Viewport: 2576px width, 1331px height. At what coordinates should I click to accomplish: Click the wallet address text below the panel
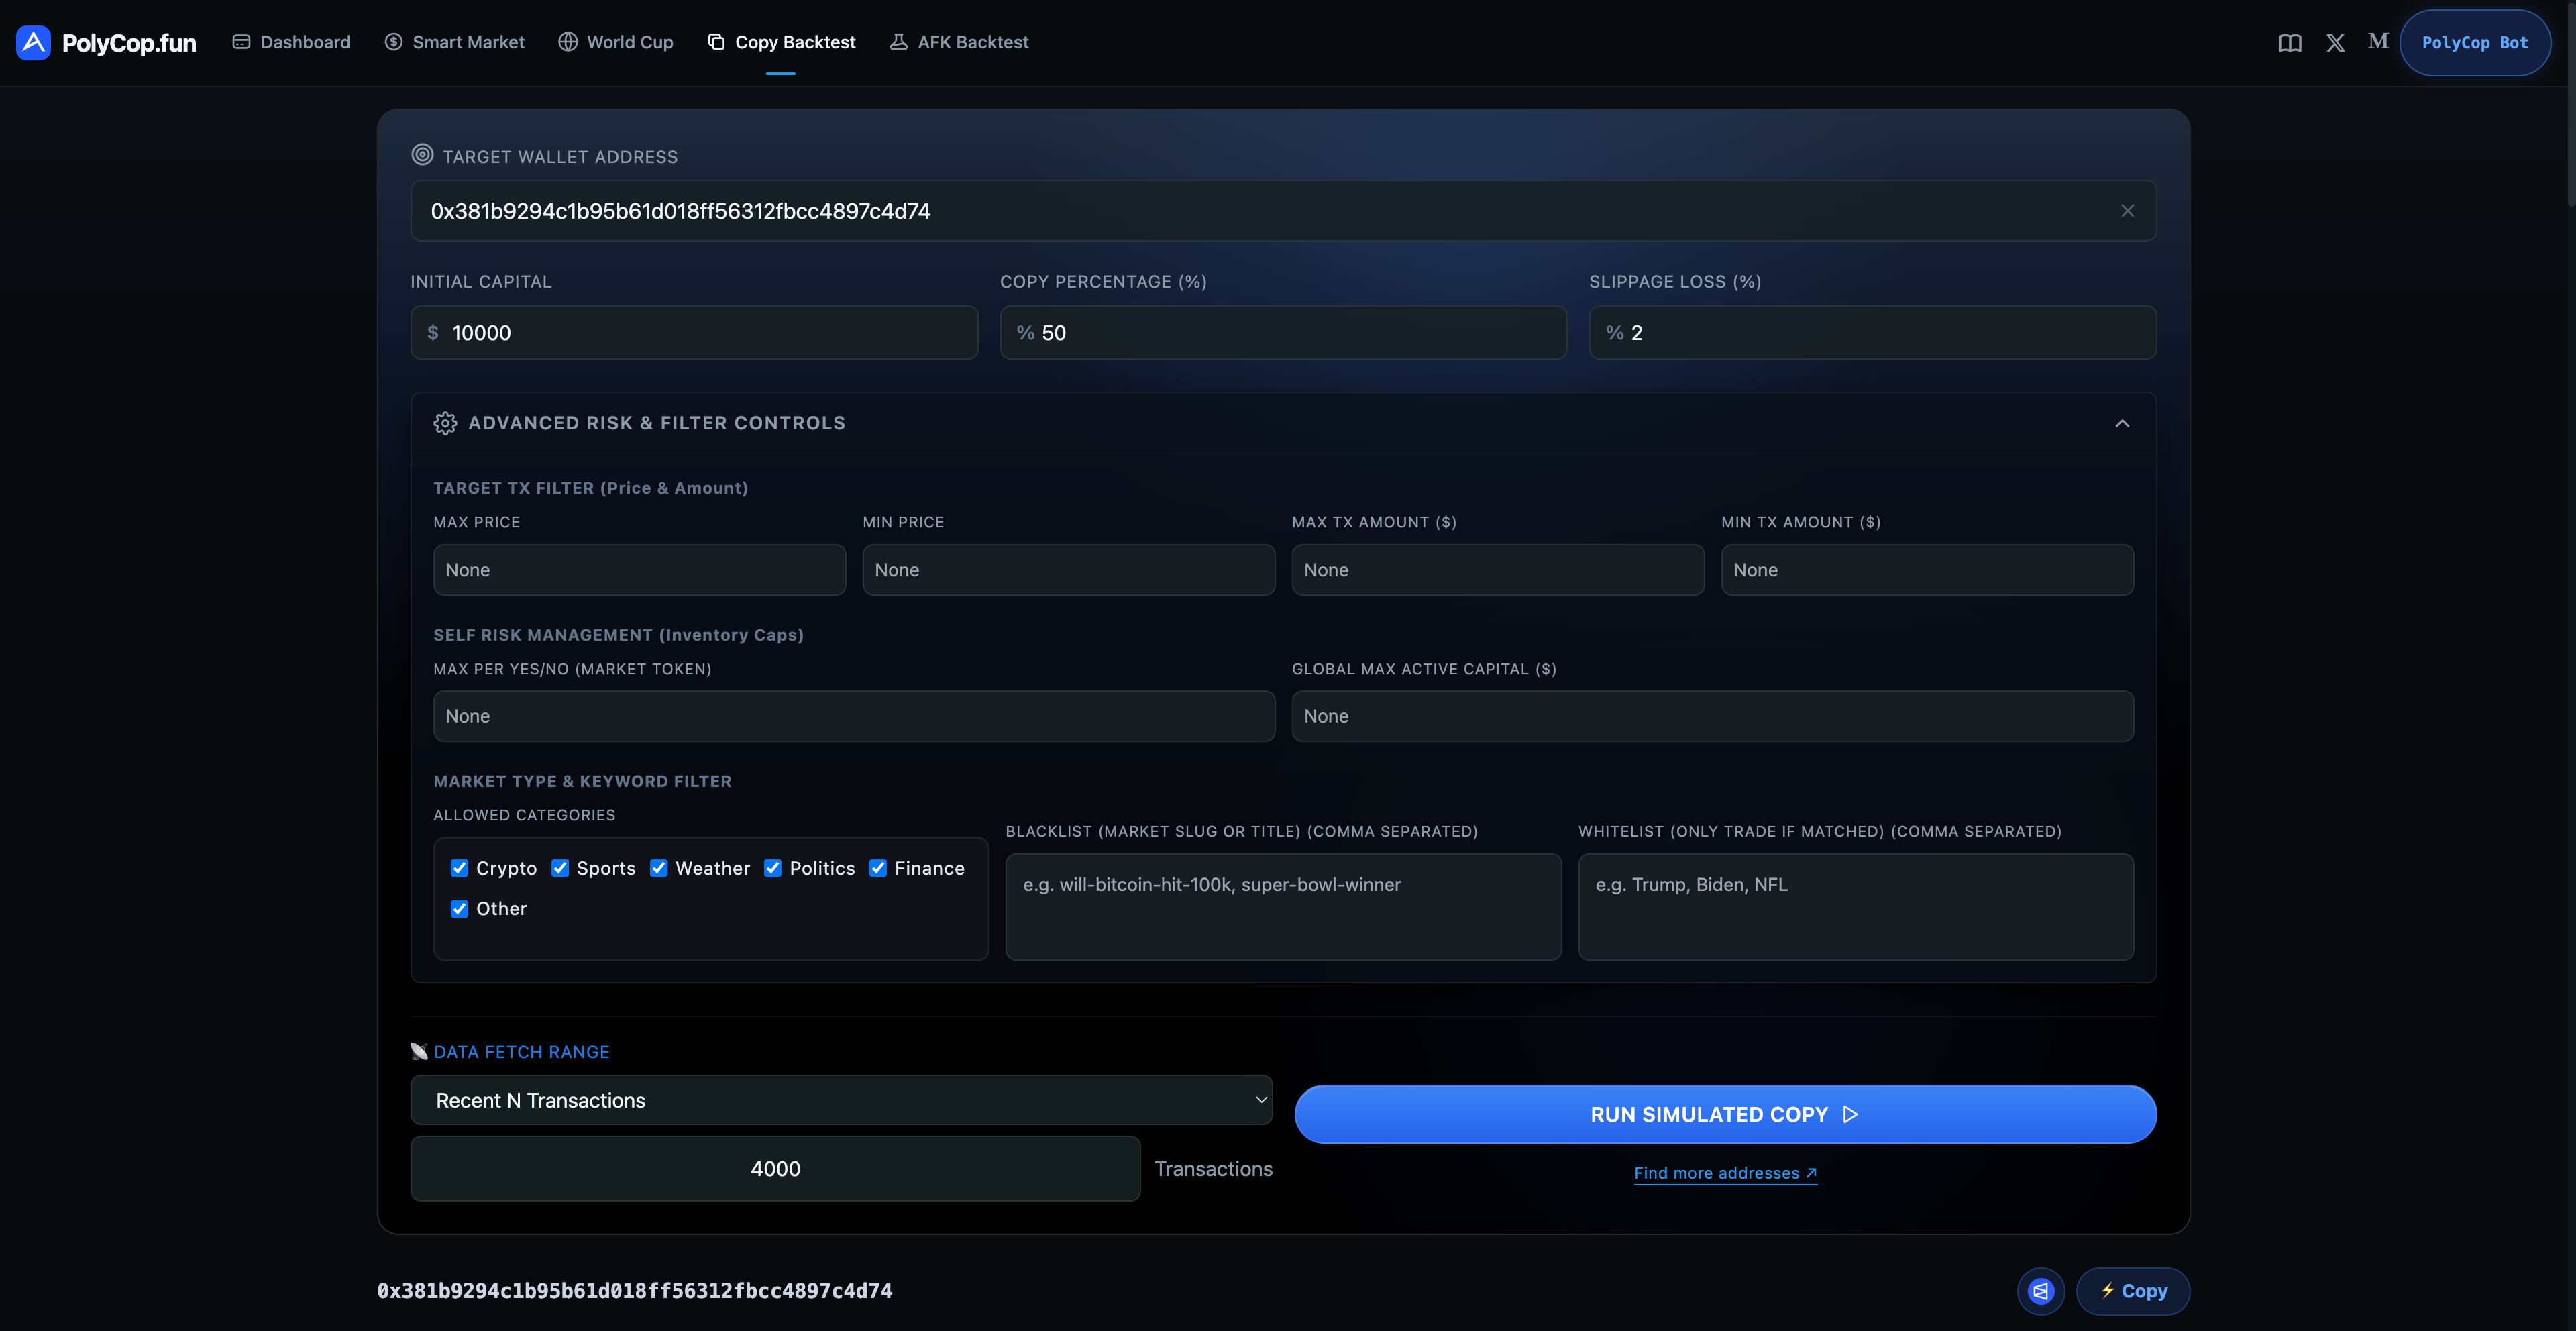[634, 1291]
